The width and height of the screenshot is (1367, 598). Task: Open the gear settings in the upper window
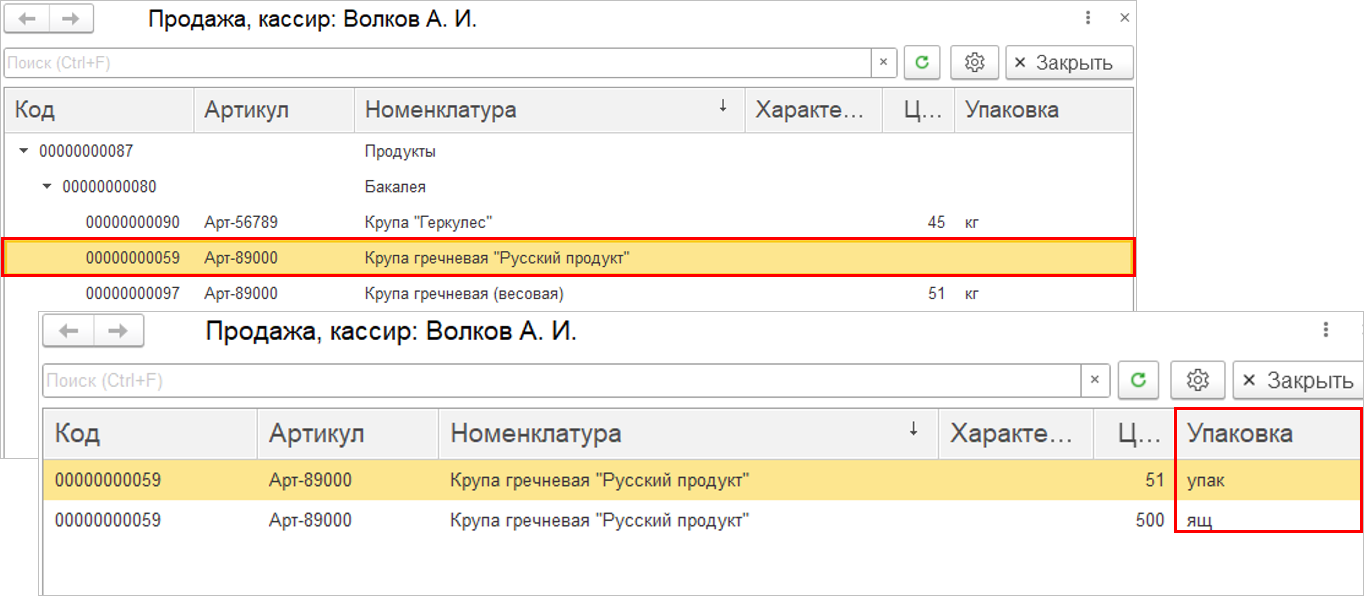click(974, 62)
